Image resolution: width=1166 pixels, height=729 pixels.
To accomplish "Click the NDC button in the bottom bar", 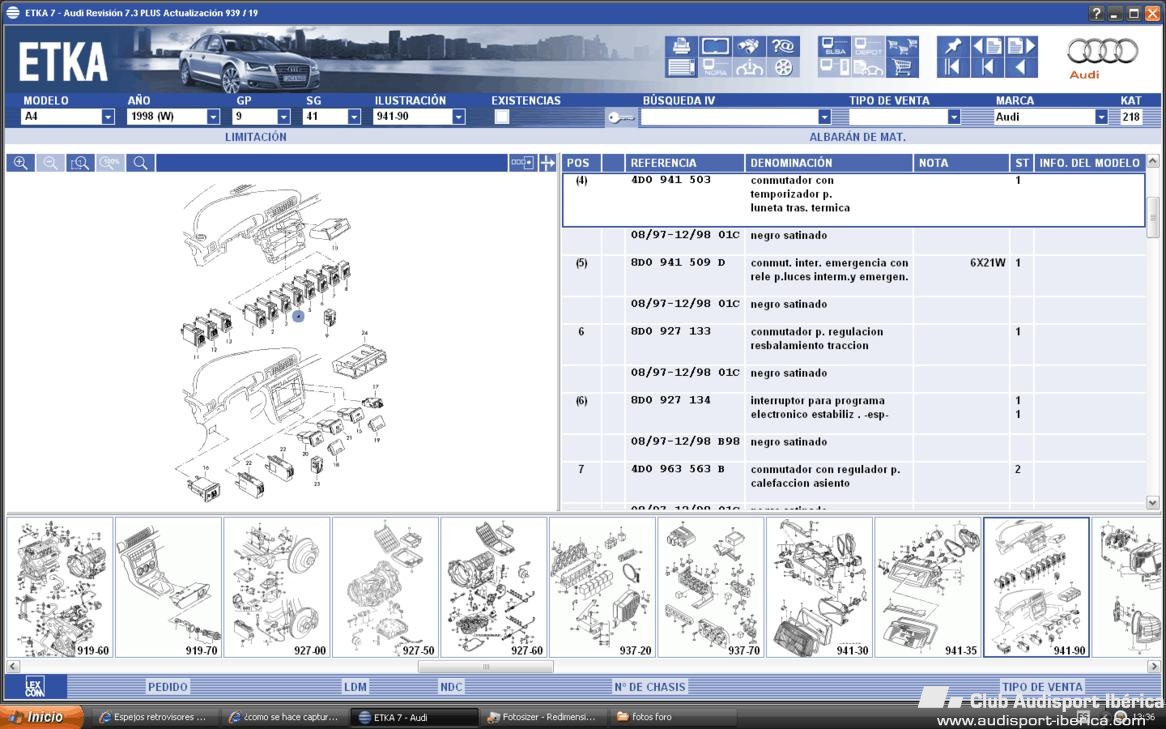I will click(451, 687).
